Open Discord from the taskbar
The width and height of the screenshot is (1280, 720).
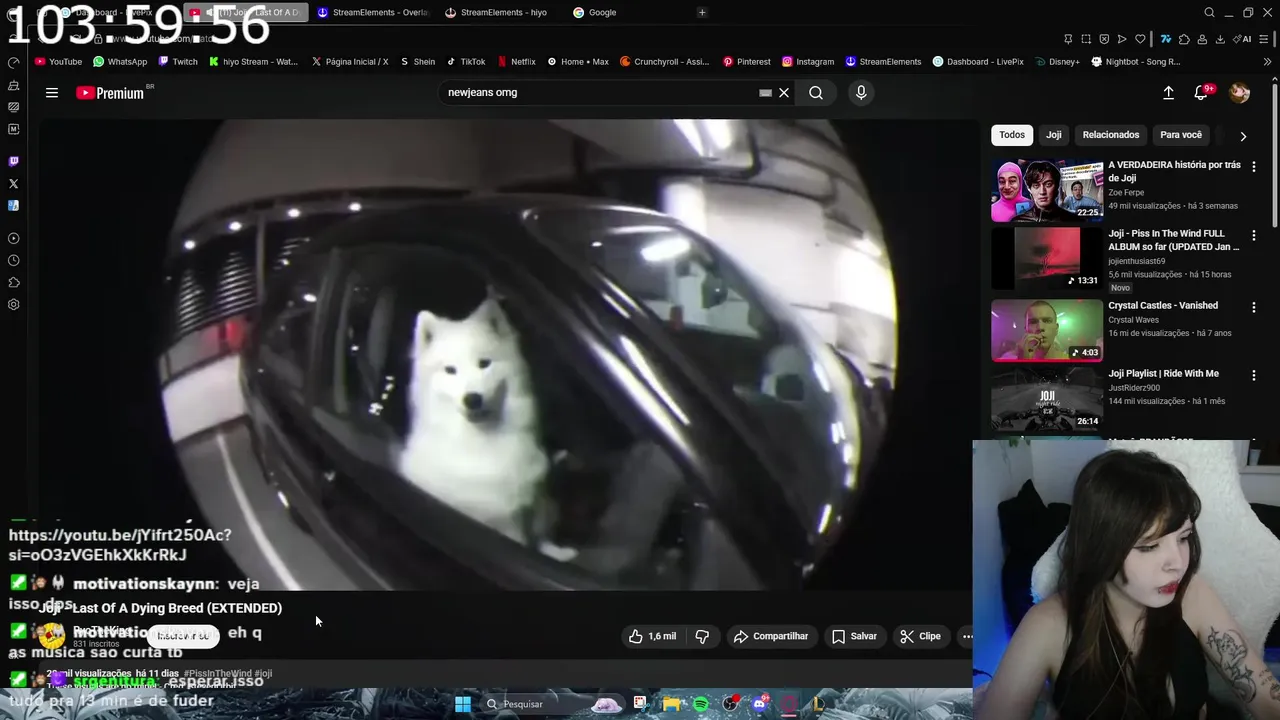click(x=760, y=704)
